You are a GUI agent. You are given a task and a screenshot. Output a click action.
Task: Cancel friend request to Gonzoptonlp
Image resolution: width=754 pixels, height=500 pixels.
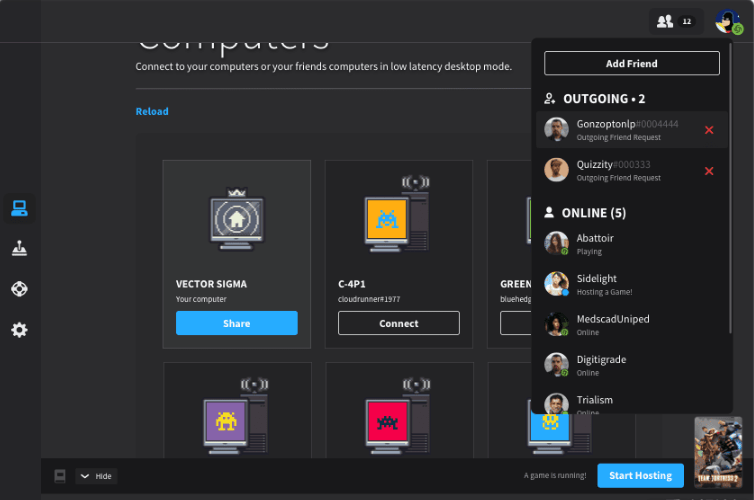709,130
